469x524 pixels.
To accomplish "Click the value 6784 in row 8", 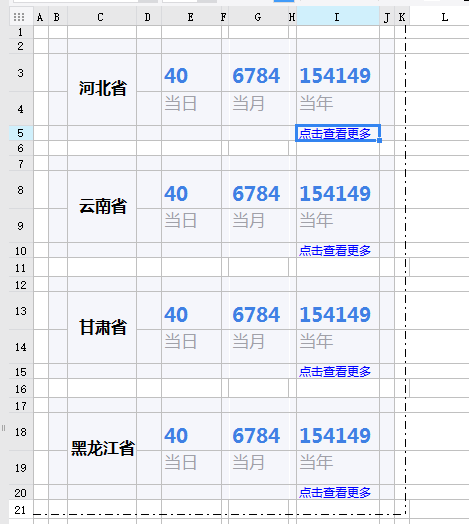I will point(256,193).
